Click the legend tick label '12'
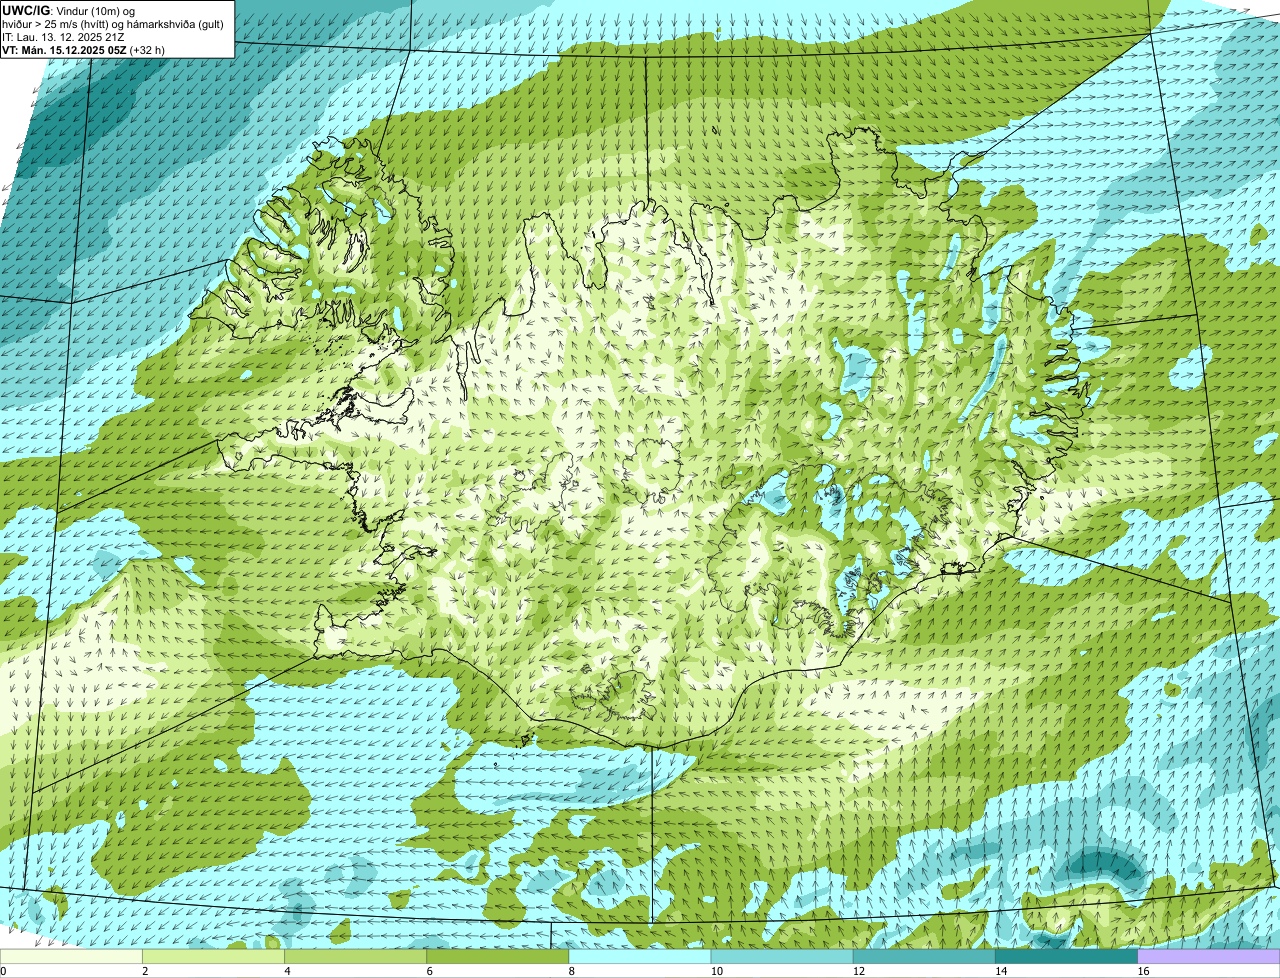Viewport: 1280px width, 978px height. (858, 971)
